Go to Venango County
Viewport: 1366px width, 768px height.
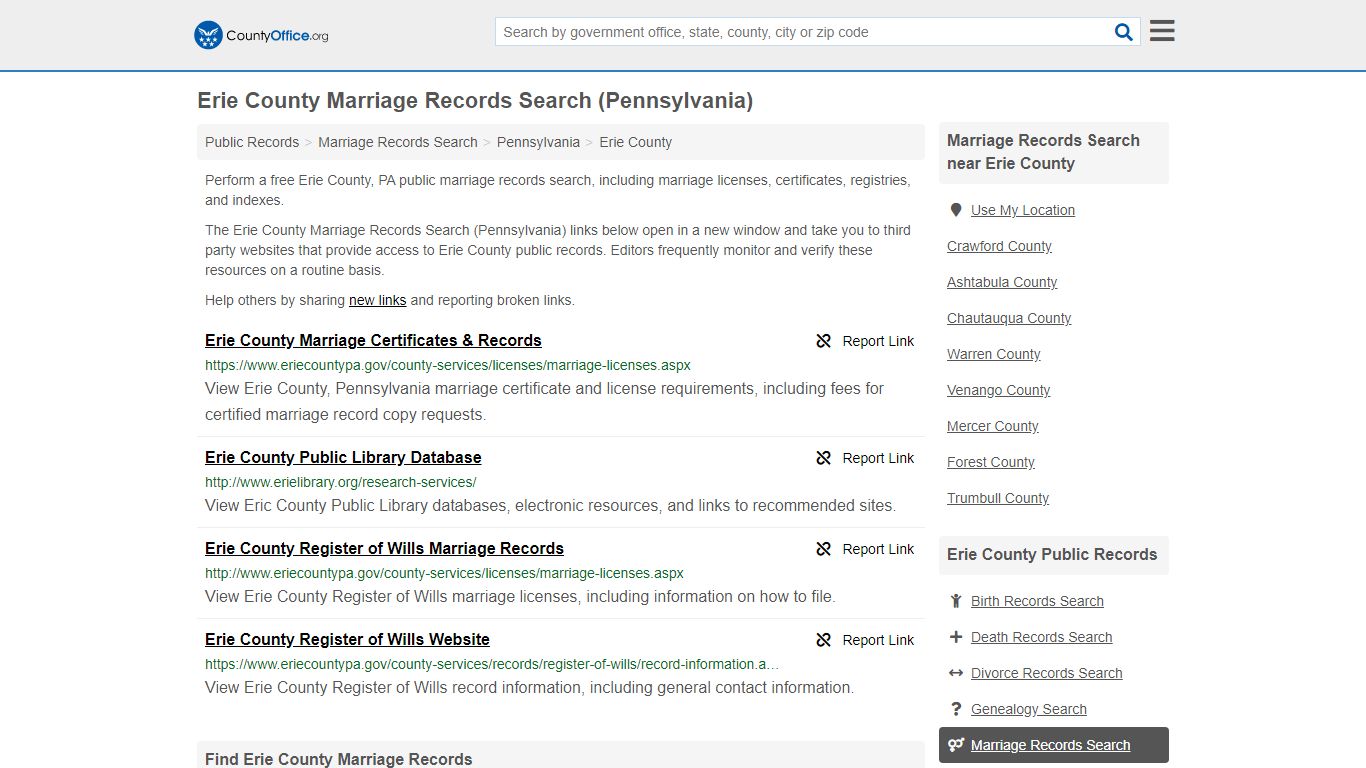tap(998, 390)
